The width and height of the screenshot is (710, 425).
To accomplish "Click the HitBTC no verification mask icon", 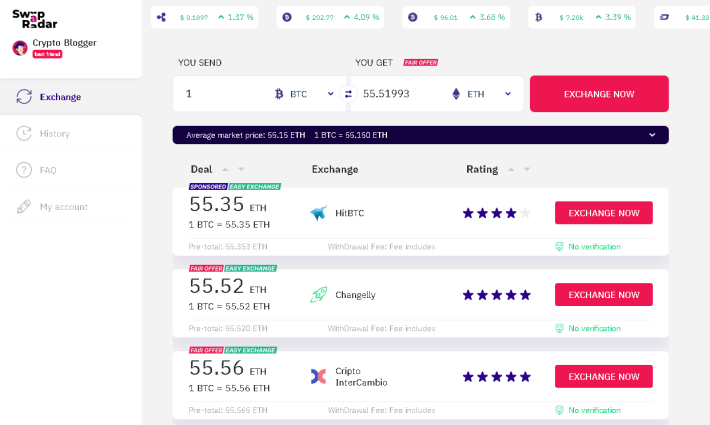I will 559,247.
